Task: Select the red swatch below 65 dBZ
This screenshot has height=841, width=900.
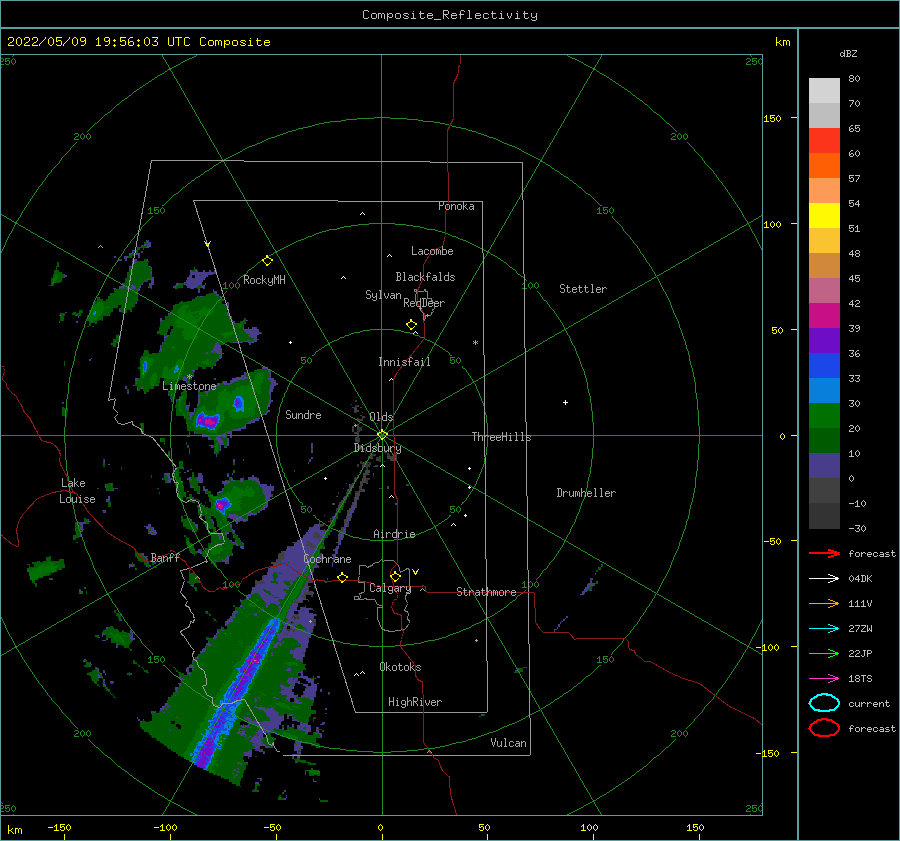Action: [824, 140]
